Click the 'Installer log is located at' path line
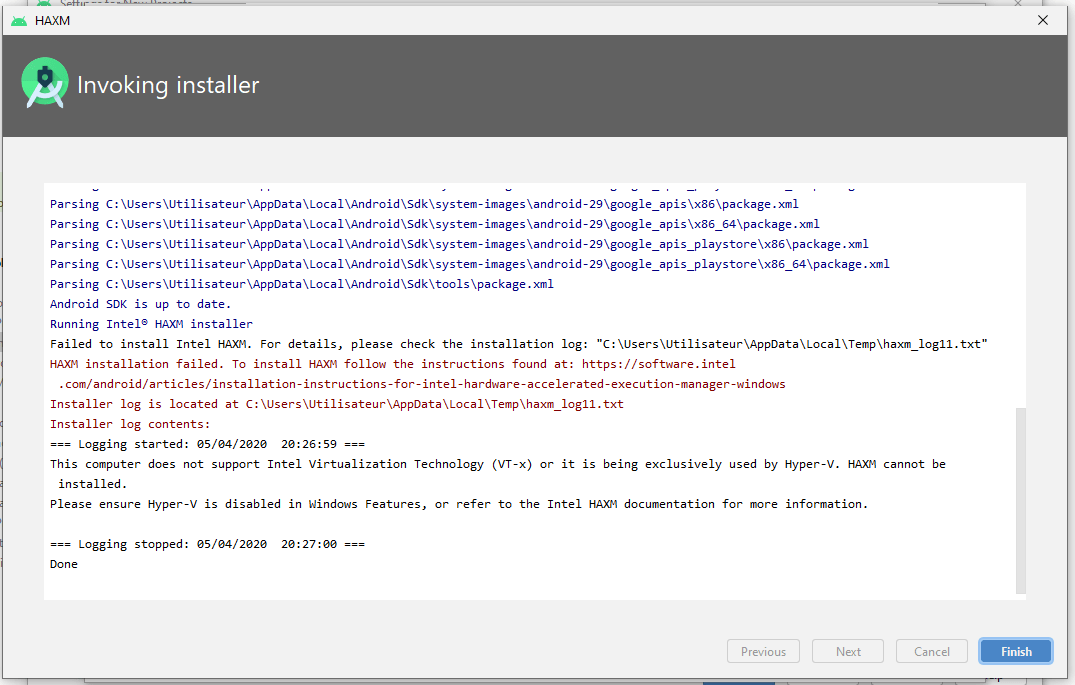The height and width of the screenshot is (685, 1075). 337,404
